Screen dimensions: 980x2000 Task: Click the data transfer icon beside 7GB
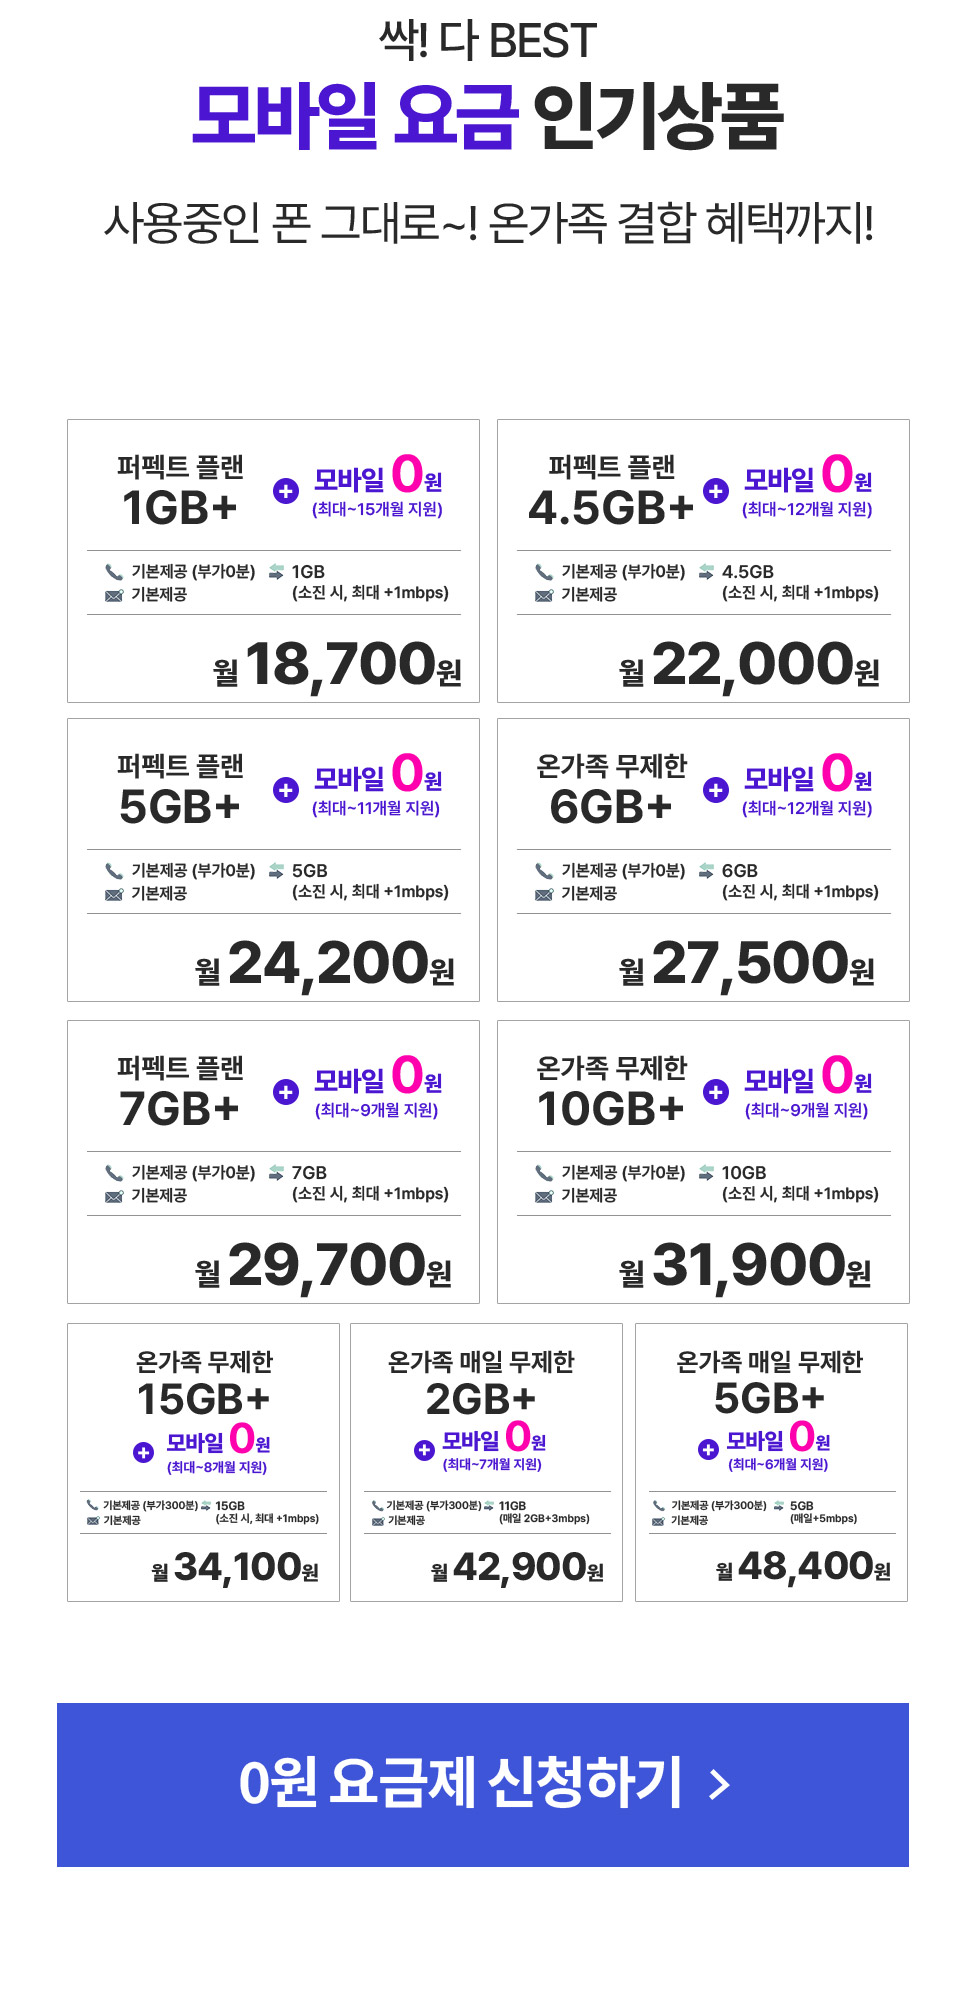pyautogui.click(x=276, y=1172)
